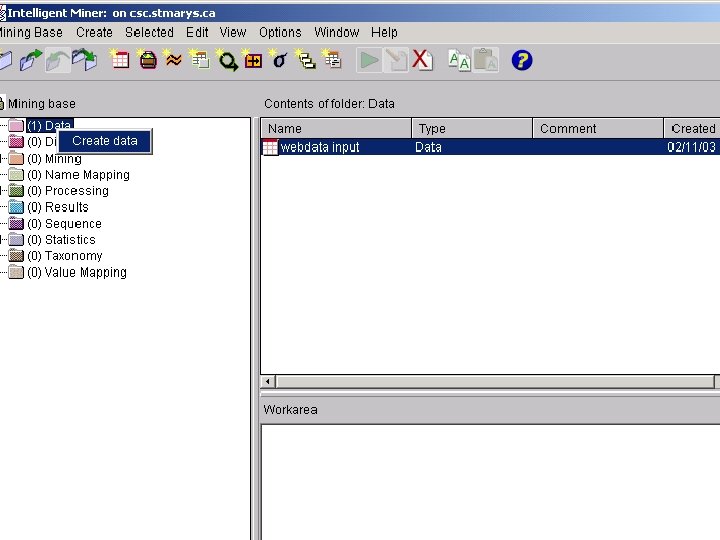
Task: Open help with the blue question mark icon
Action: coord(522,60)
